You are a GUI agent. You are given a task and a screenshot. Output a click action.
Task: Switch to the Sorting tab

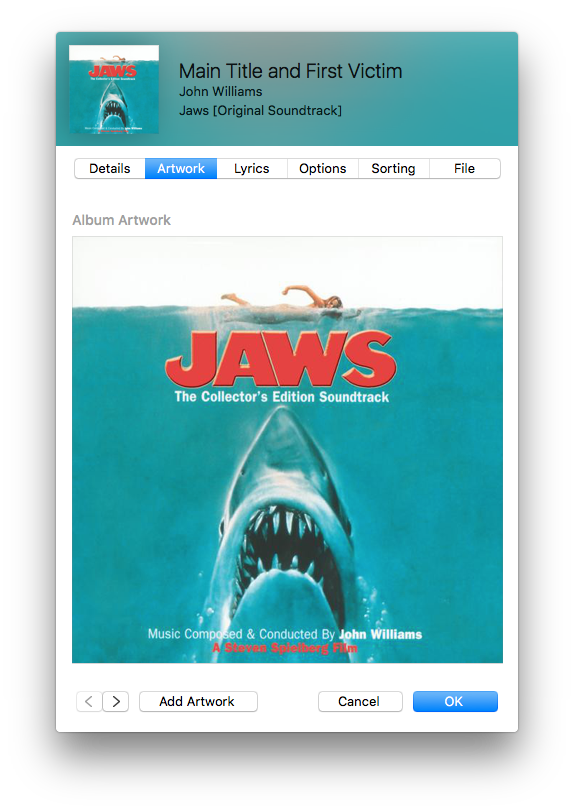pos(394,168)
